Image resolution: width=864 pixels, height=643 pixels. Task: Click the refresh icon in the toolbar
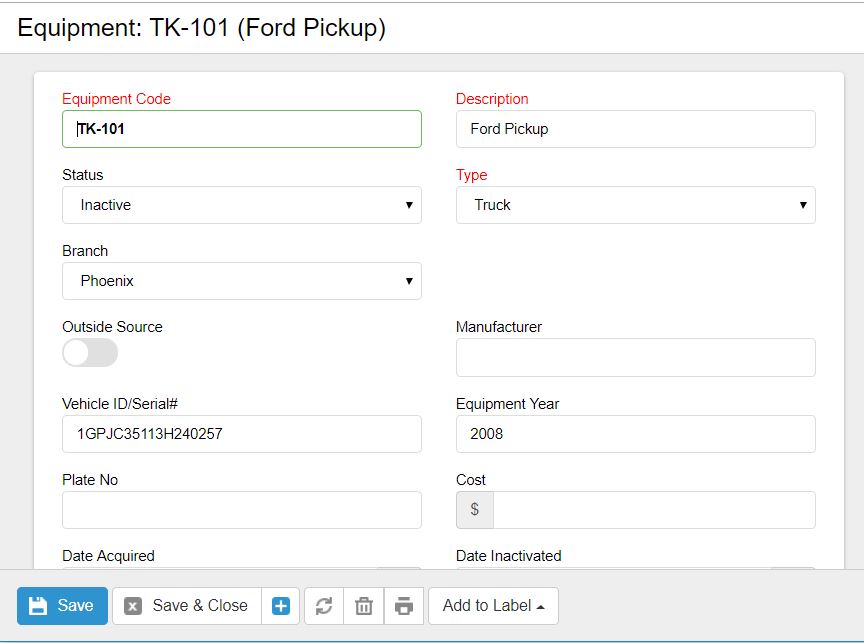click(x=323, y=605)
